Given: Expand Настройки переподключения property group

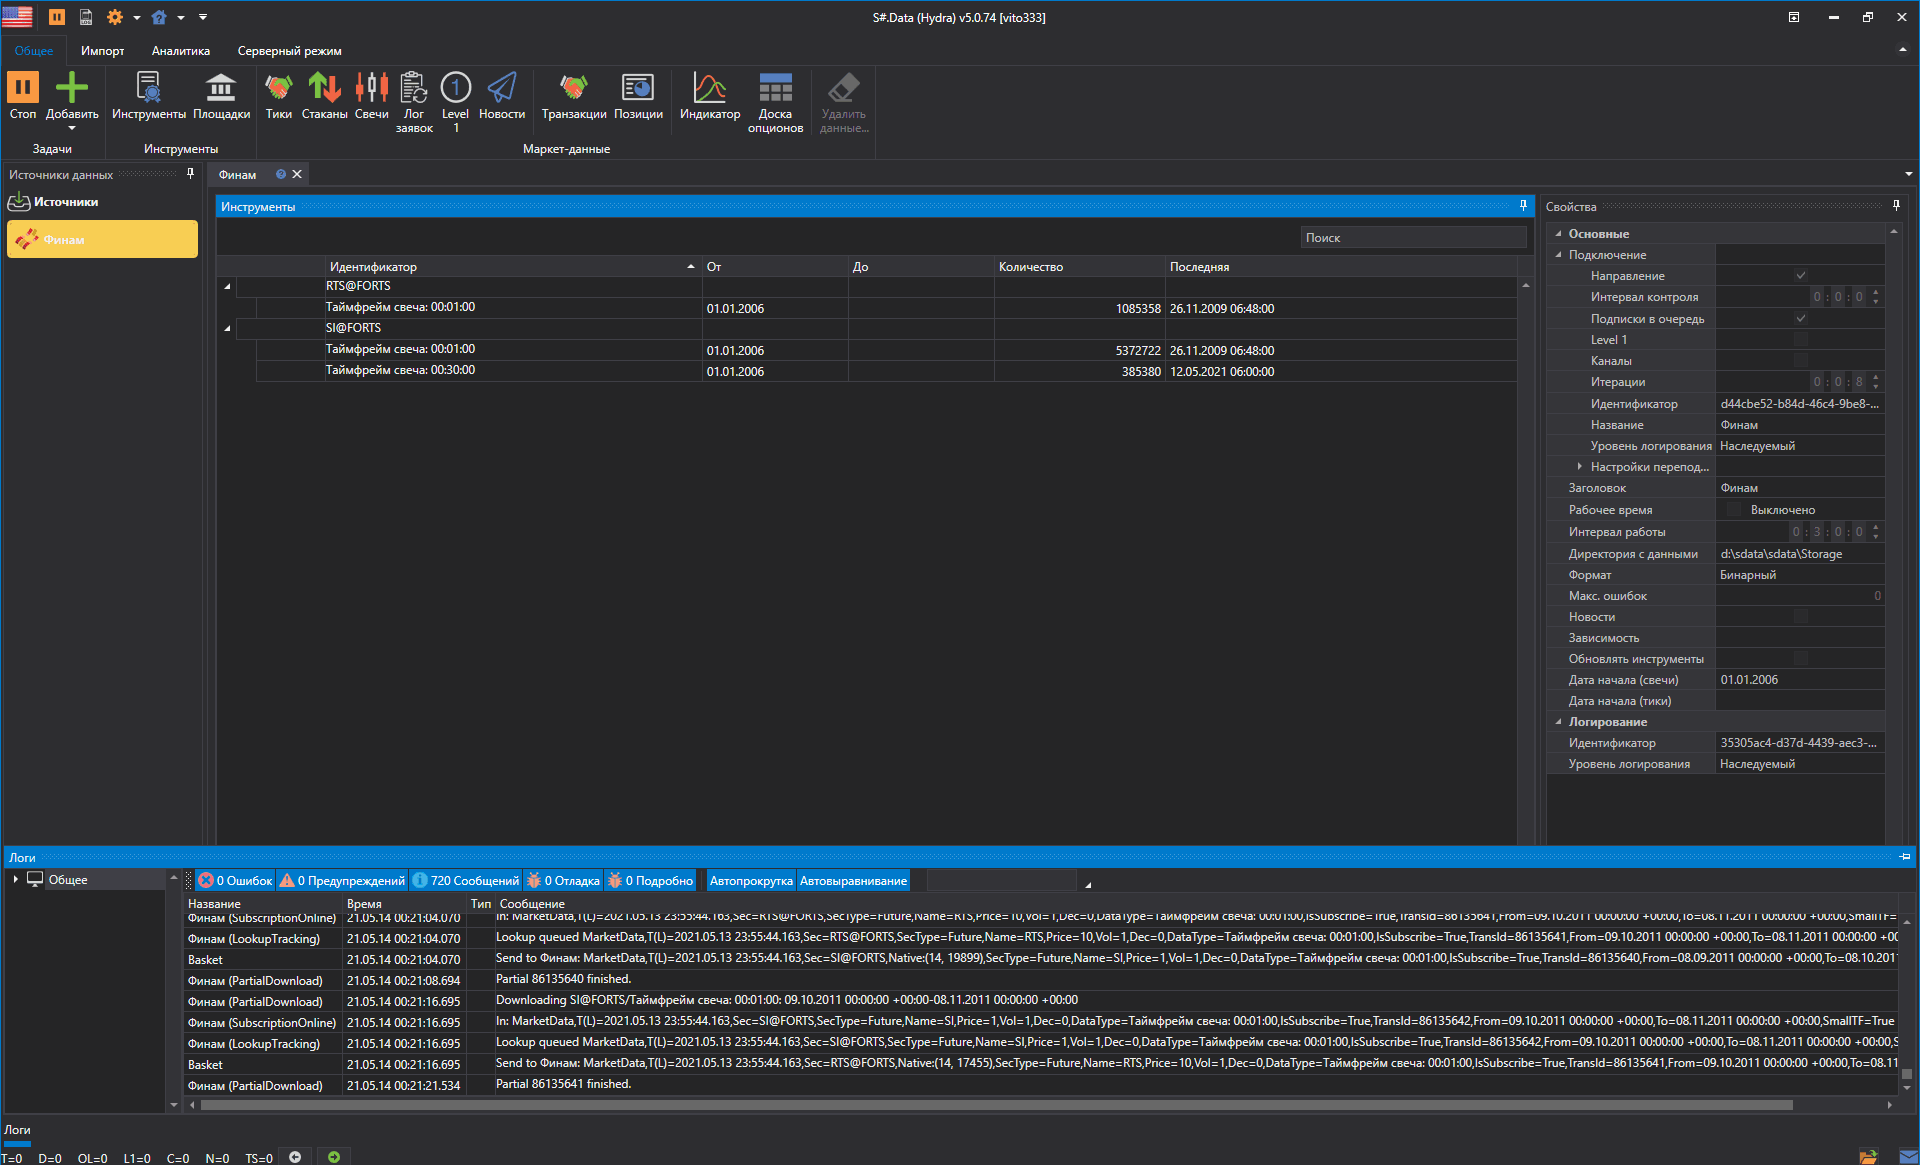Looking at the screenshot, I should 1580,467.
